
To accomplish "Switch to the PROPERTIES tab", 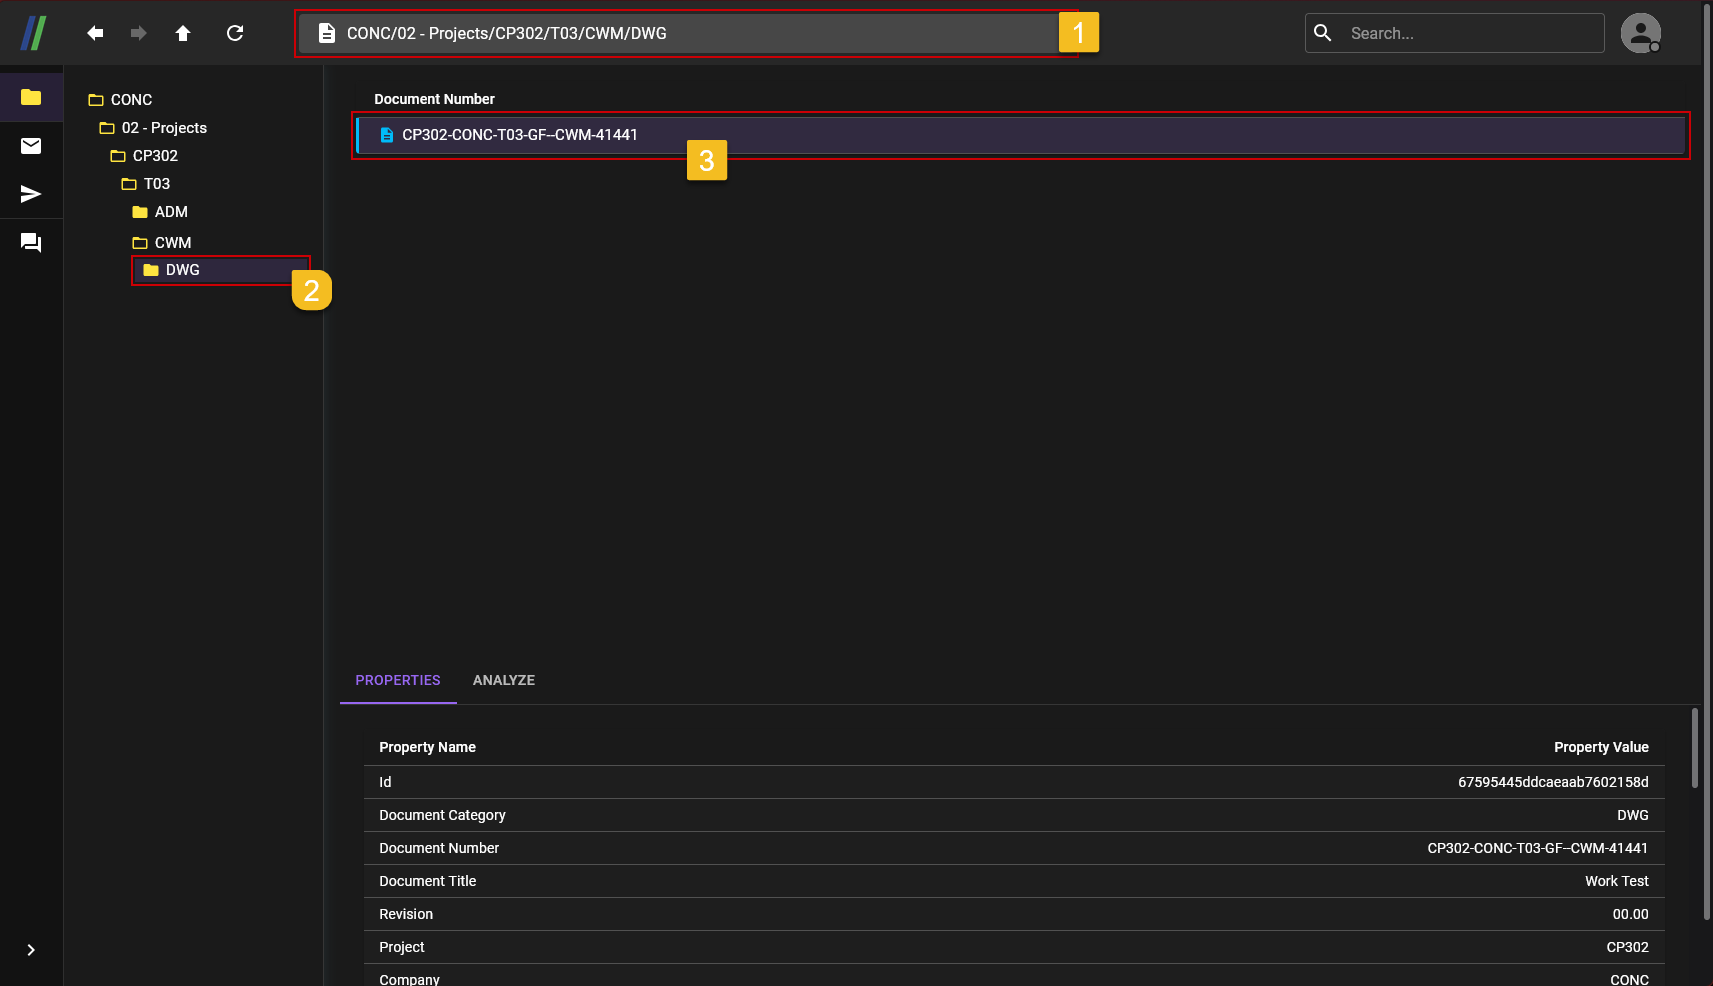I will (x=398, y=680).
